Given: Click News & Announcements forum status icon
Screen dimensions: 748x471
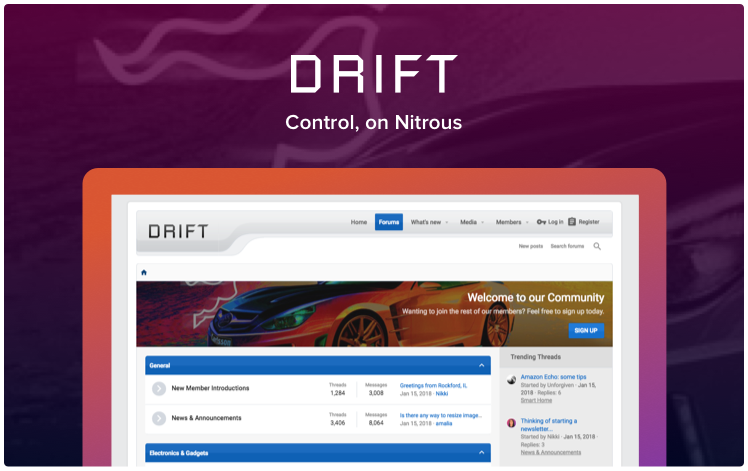Looking at the screenshot, I should point(159,418).
